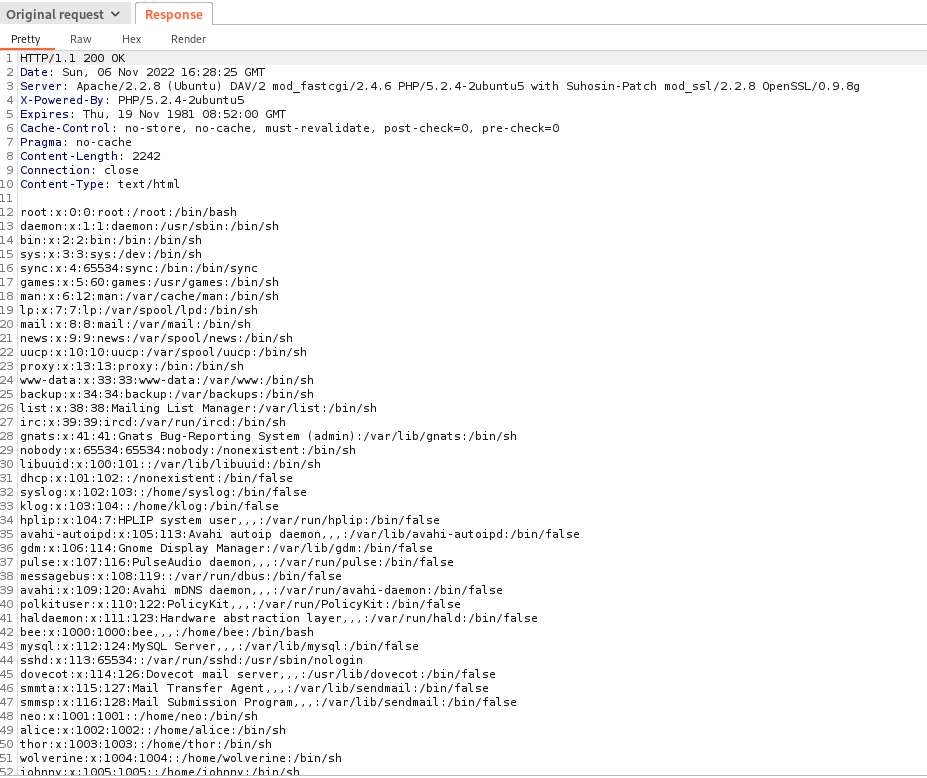Click the X-Powered-By header name

tap(62, 100)
